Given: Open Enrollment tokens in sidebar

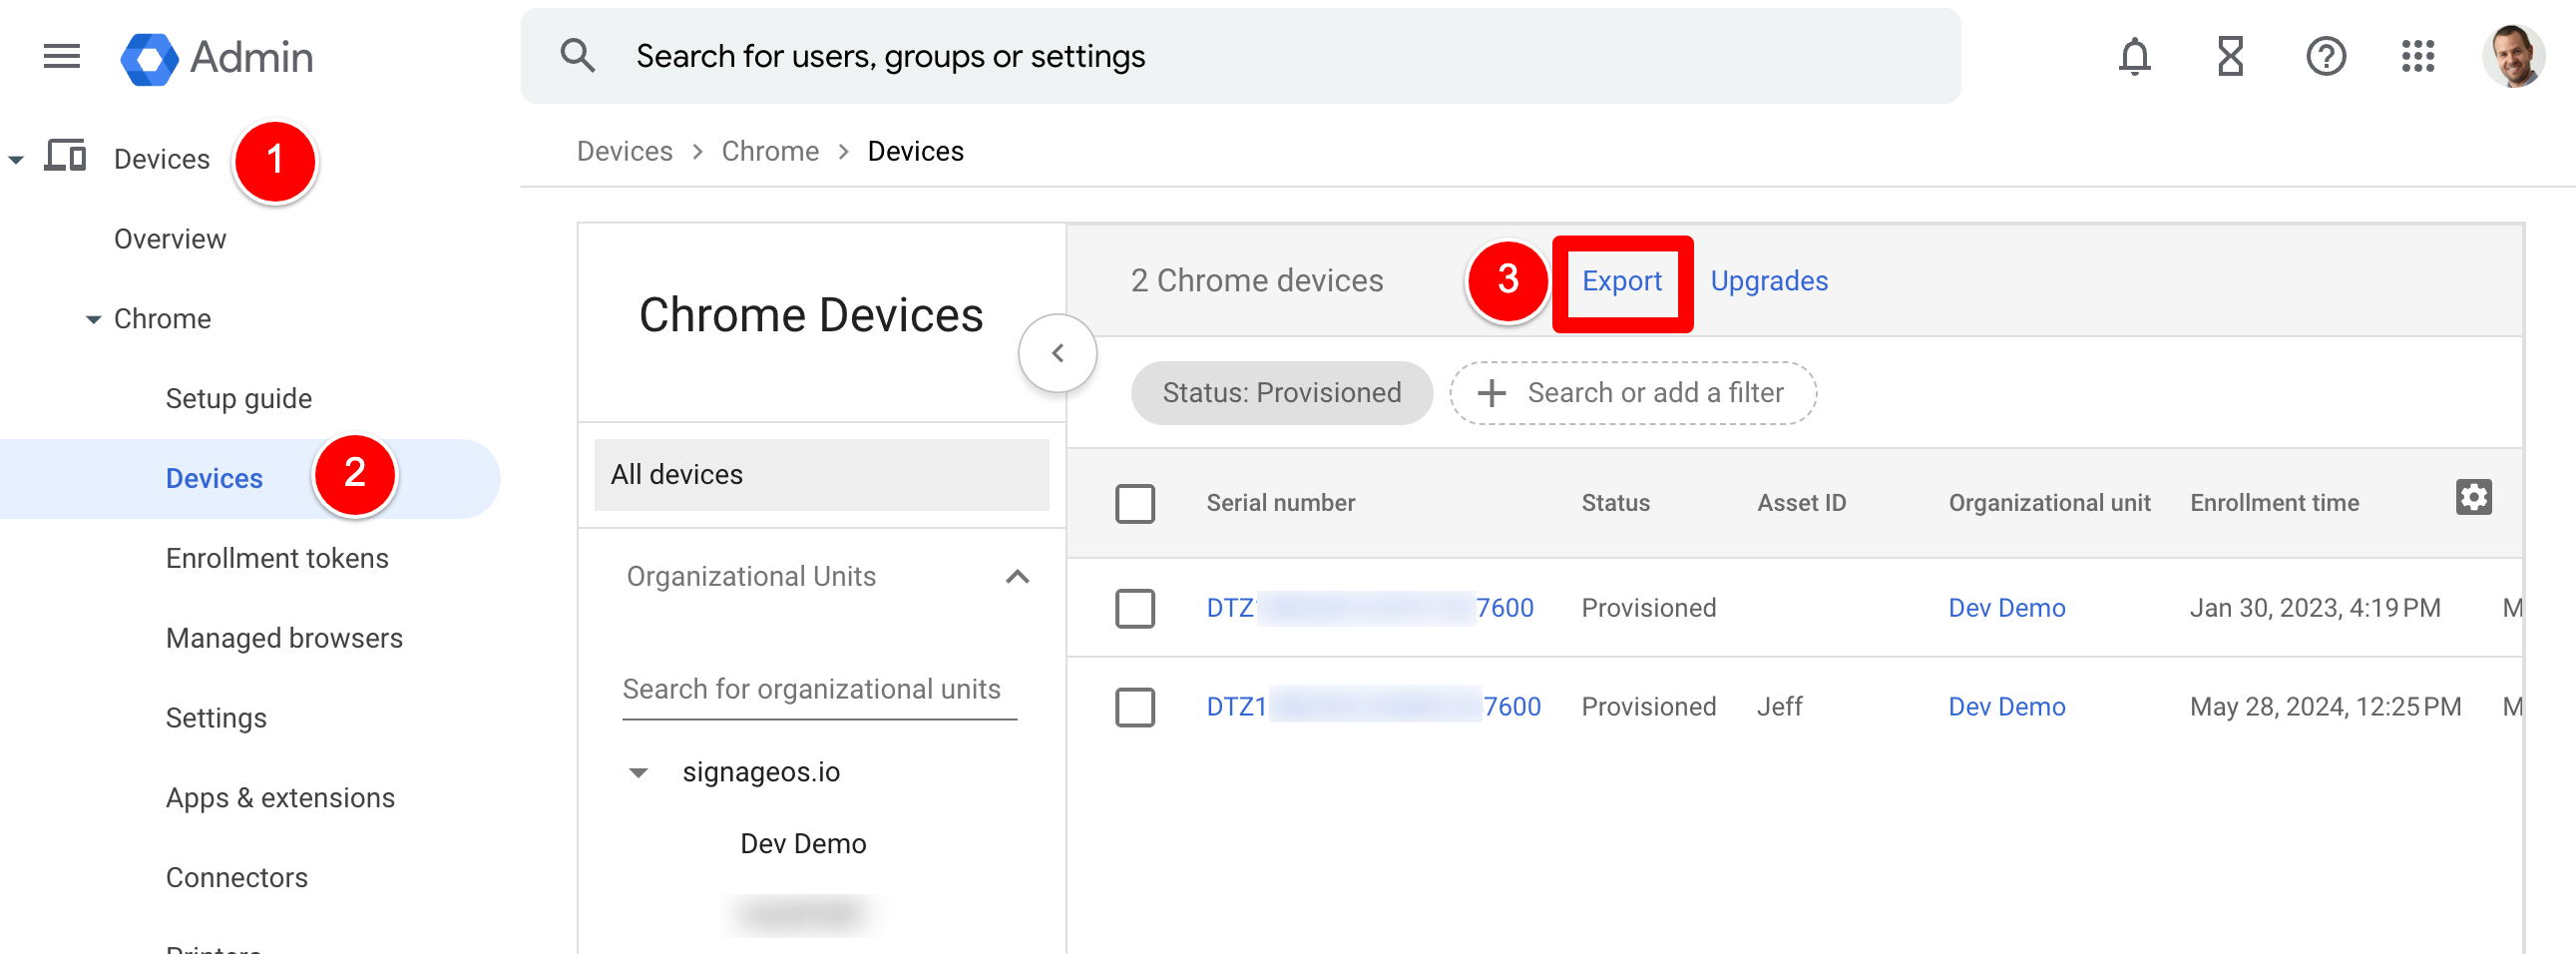Looking at the screenshot, I should tap(276, 558).
